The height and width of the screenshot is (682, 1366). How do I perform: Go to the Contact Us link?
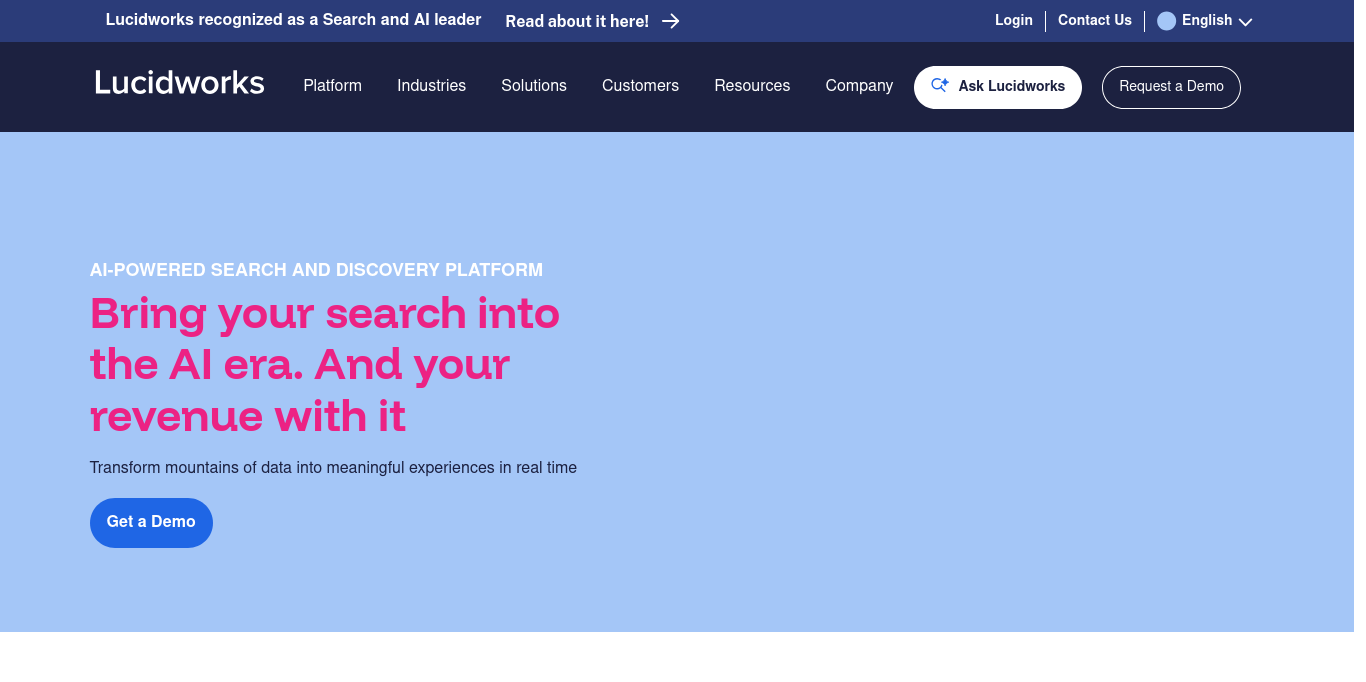tap(1095, 20)
